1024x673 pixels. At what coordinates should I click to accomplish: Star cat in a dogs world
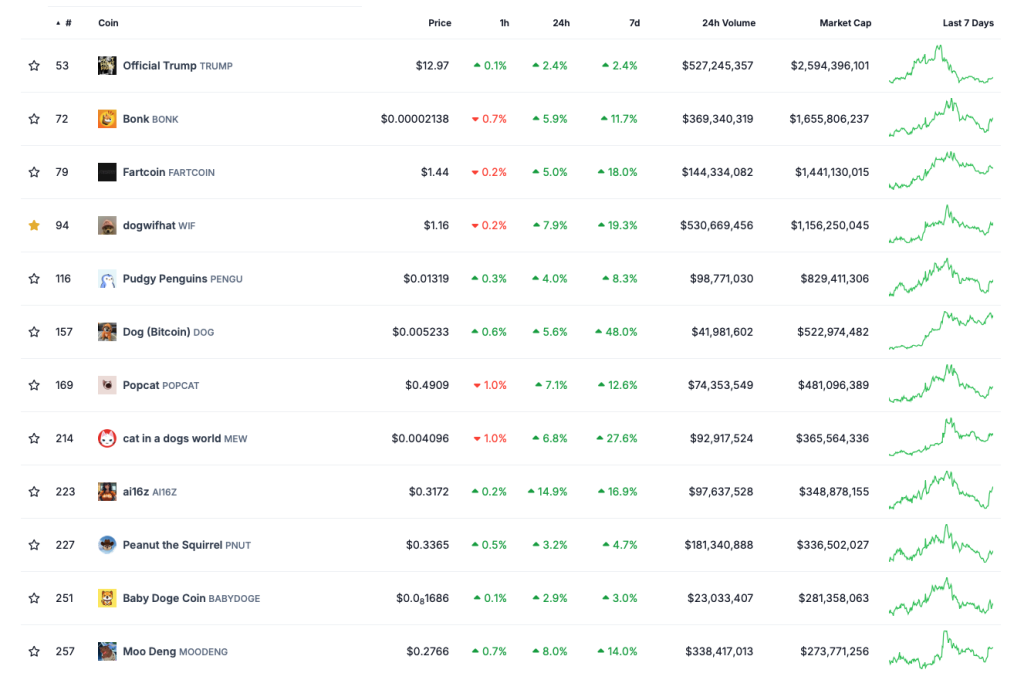pyautogui.click(x=34, y=439)
